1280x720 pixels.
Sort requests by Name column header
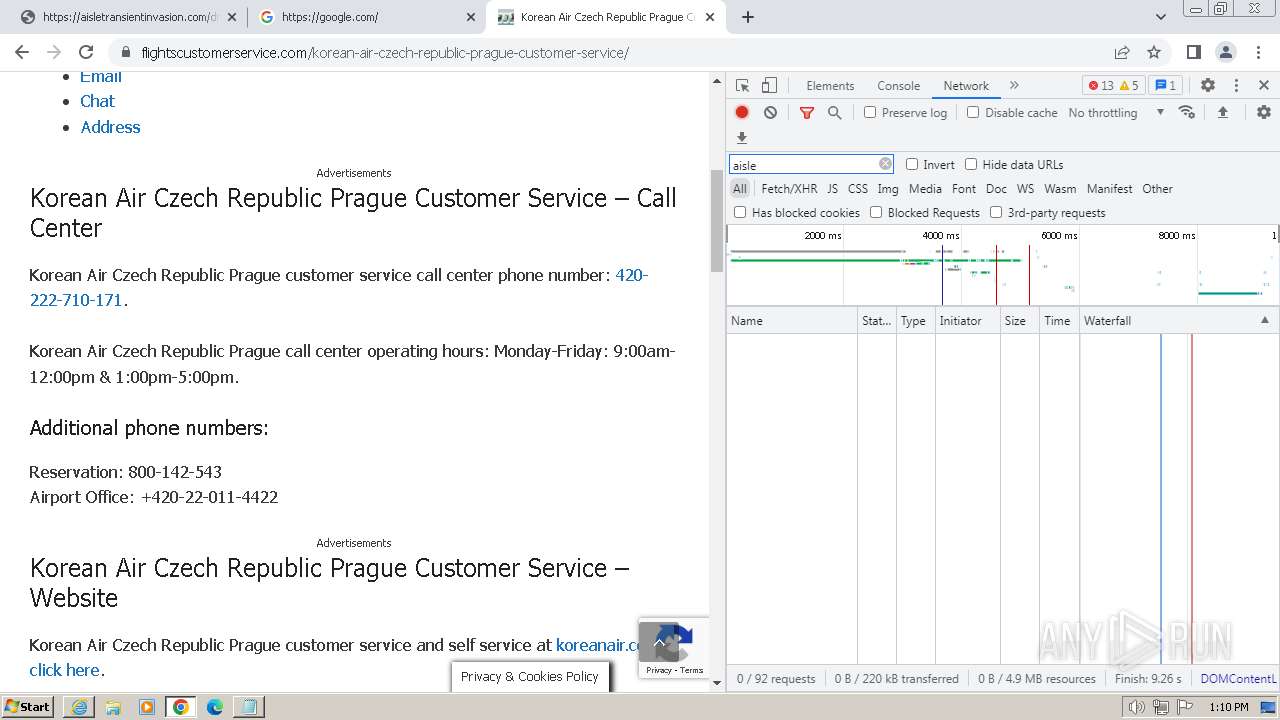pyautogui.click(x=792, y=320)
